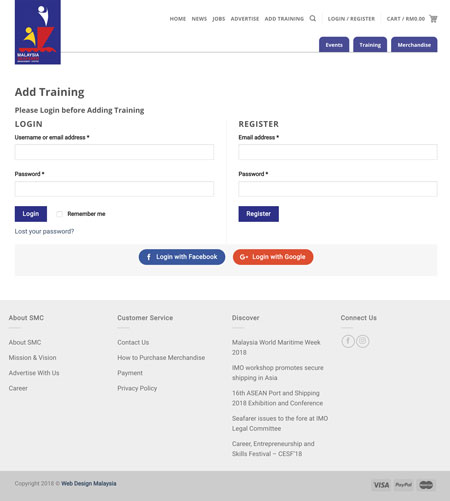Focus the Login Password field
Viewport: 450px width, 501px height.
pyautogui.click(x=114, y=189)
